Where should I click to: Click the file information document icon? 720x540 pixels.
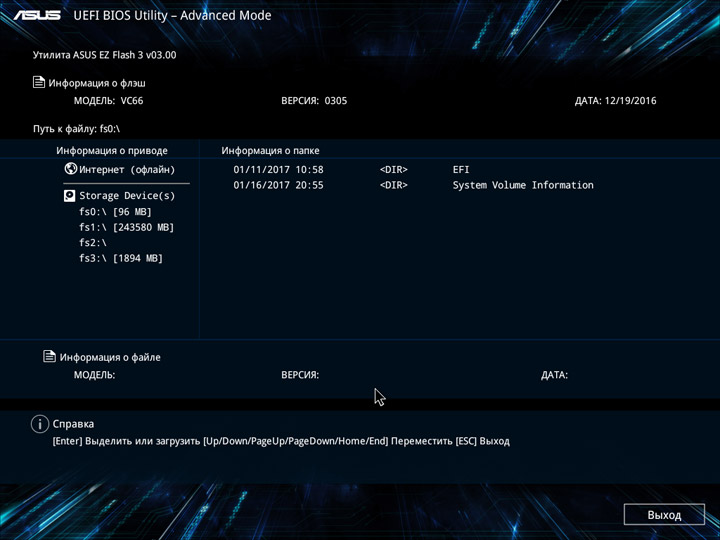click(49, 356)
